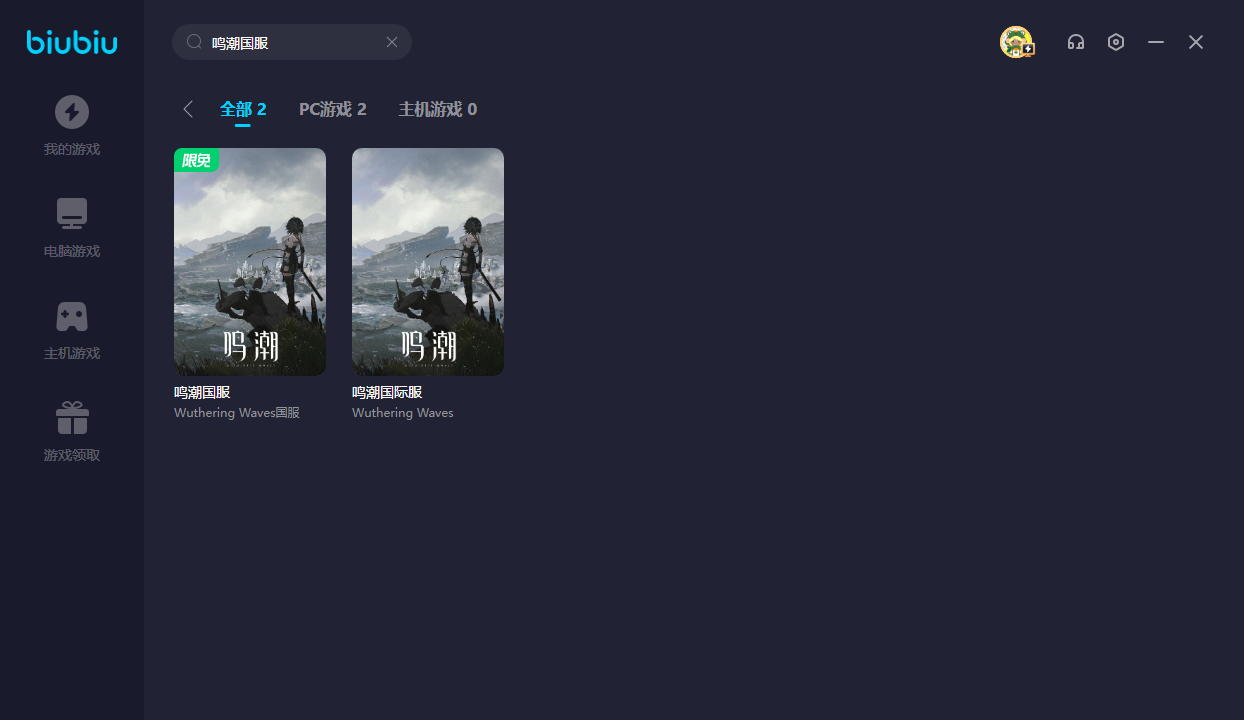Go back with the left arrow
Viewport: 1244px width, 720px height.
pyautogui.click(x=188, y=109)
